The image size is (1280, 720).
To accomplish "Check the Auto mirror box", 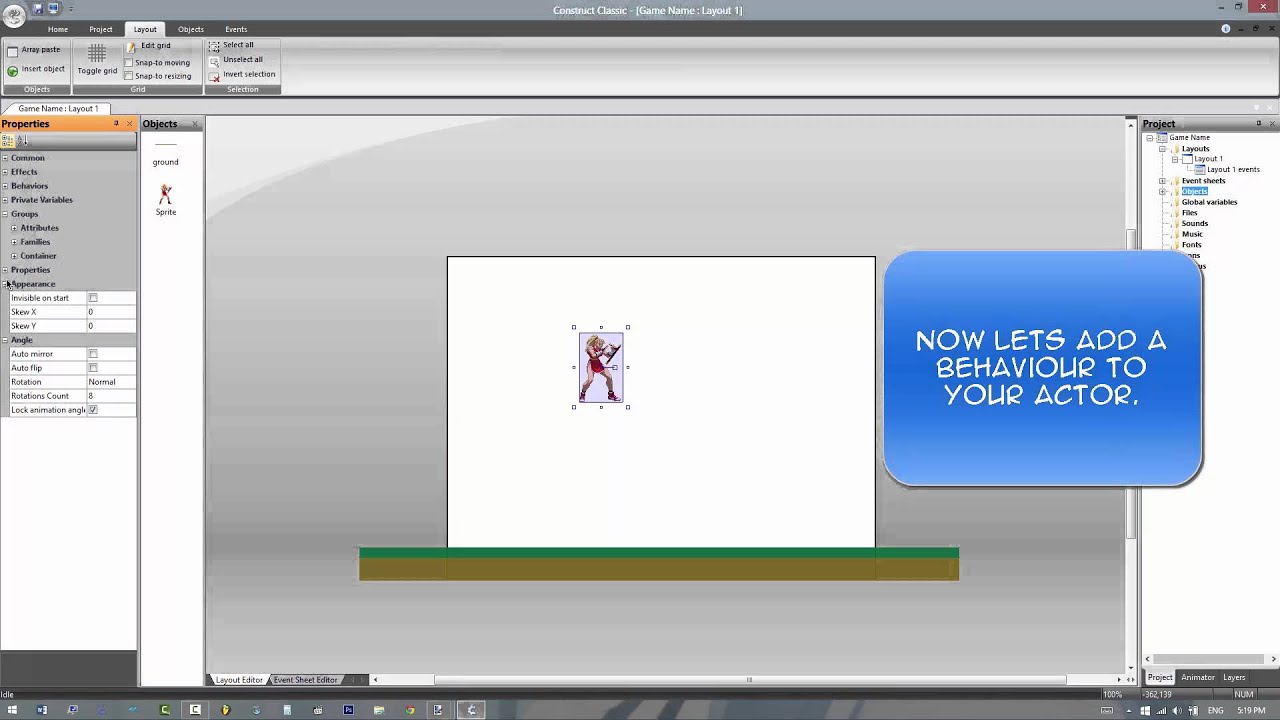I will click(93, 354).
